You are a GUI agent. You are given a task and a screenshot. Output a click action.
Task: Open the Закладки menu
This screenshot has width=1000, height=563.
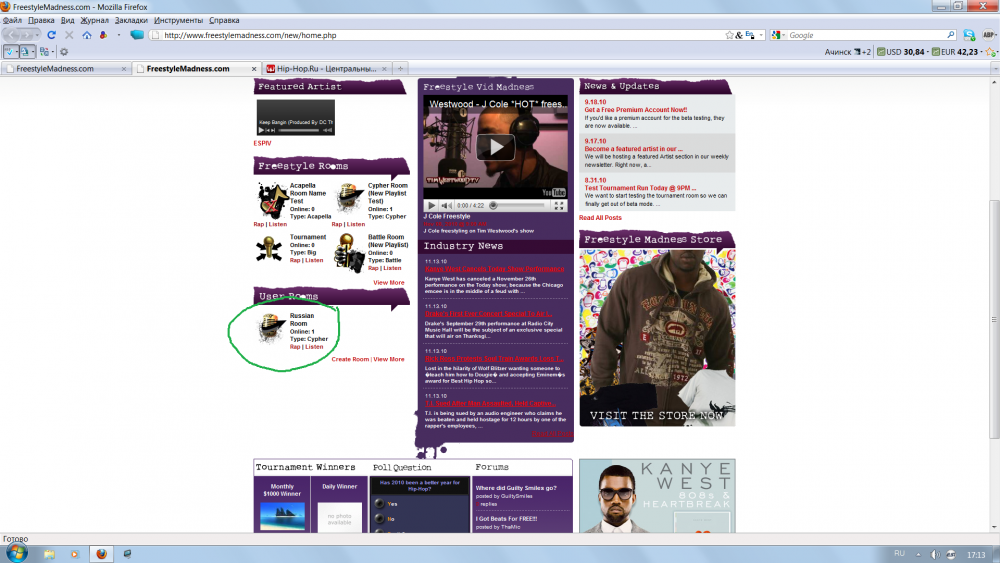pos(131,20)
